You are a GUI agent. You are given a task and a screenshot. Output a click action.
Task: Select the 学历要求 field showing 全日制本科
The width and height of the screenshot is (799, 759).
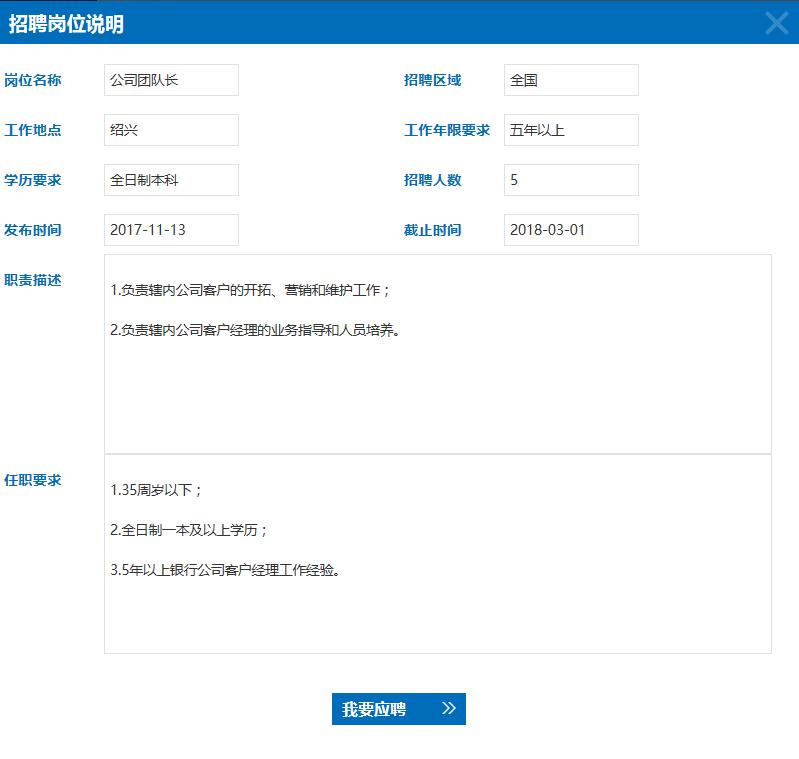coord(171,180)
